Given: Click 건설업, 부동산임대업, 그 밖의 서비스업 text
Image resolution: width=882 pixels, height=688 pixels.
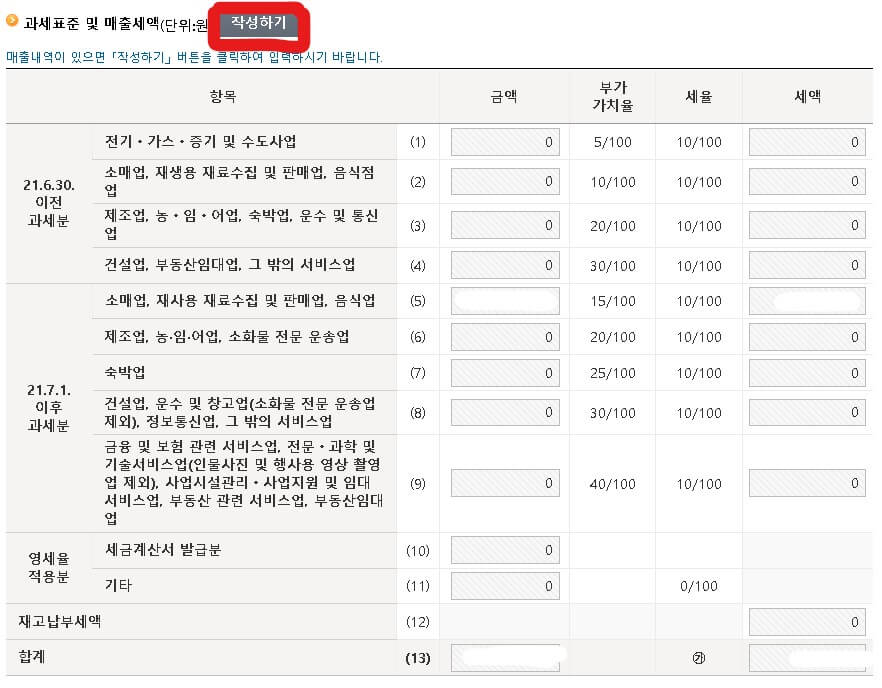Looking at the screenshot, I should [x=230, y=264].
